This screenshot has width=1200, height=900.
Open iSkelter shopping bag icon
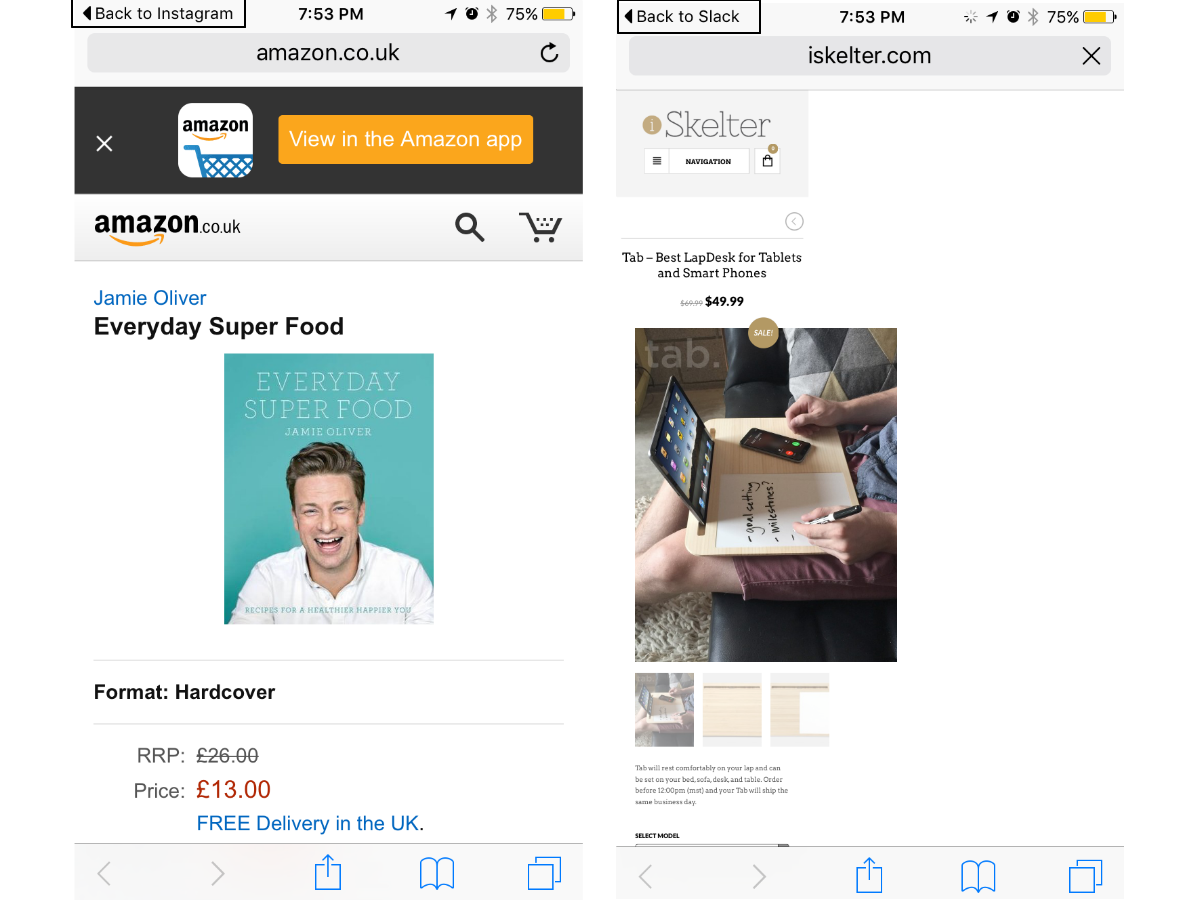click(767, 160)
